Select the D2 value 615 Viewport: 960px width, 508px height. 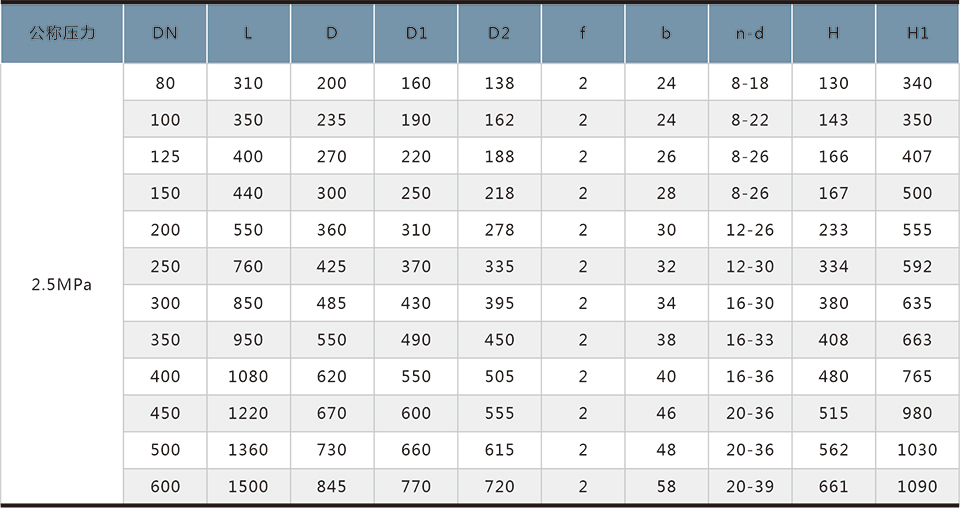pos(499,450)
